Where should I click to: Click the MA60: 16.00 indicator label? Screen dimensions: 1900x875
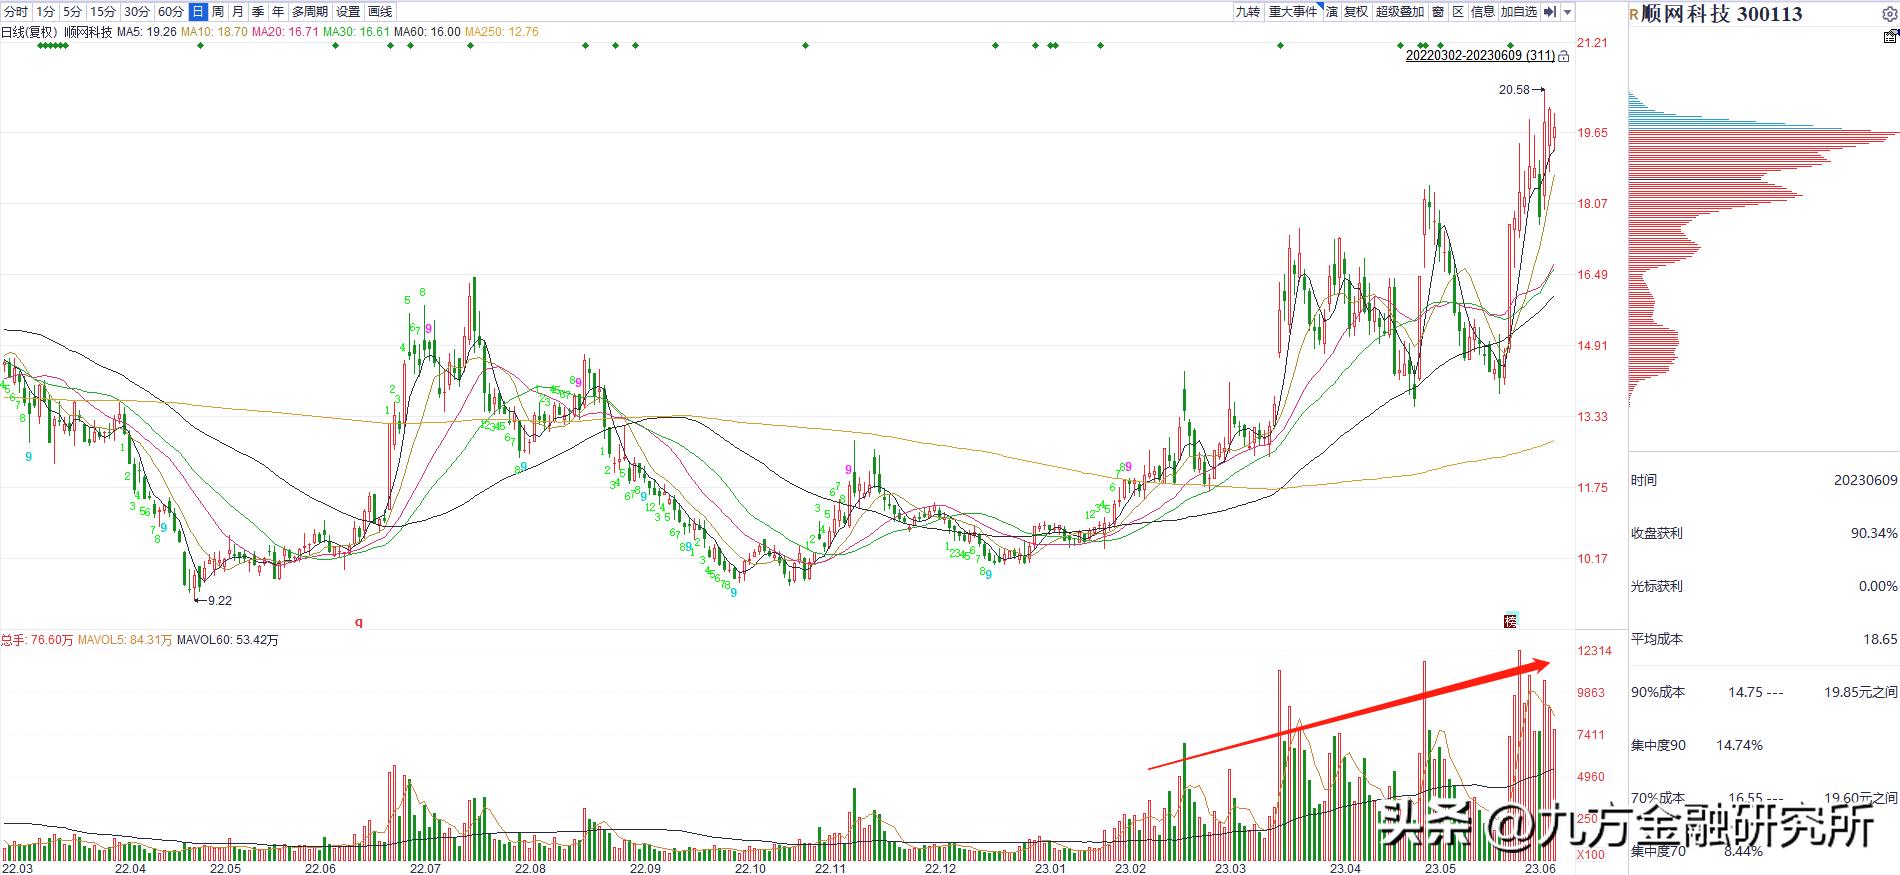point(427,32)
